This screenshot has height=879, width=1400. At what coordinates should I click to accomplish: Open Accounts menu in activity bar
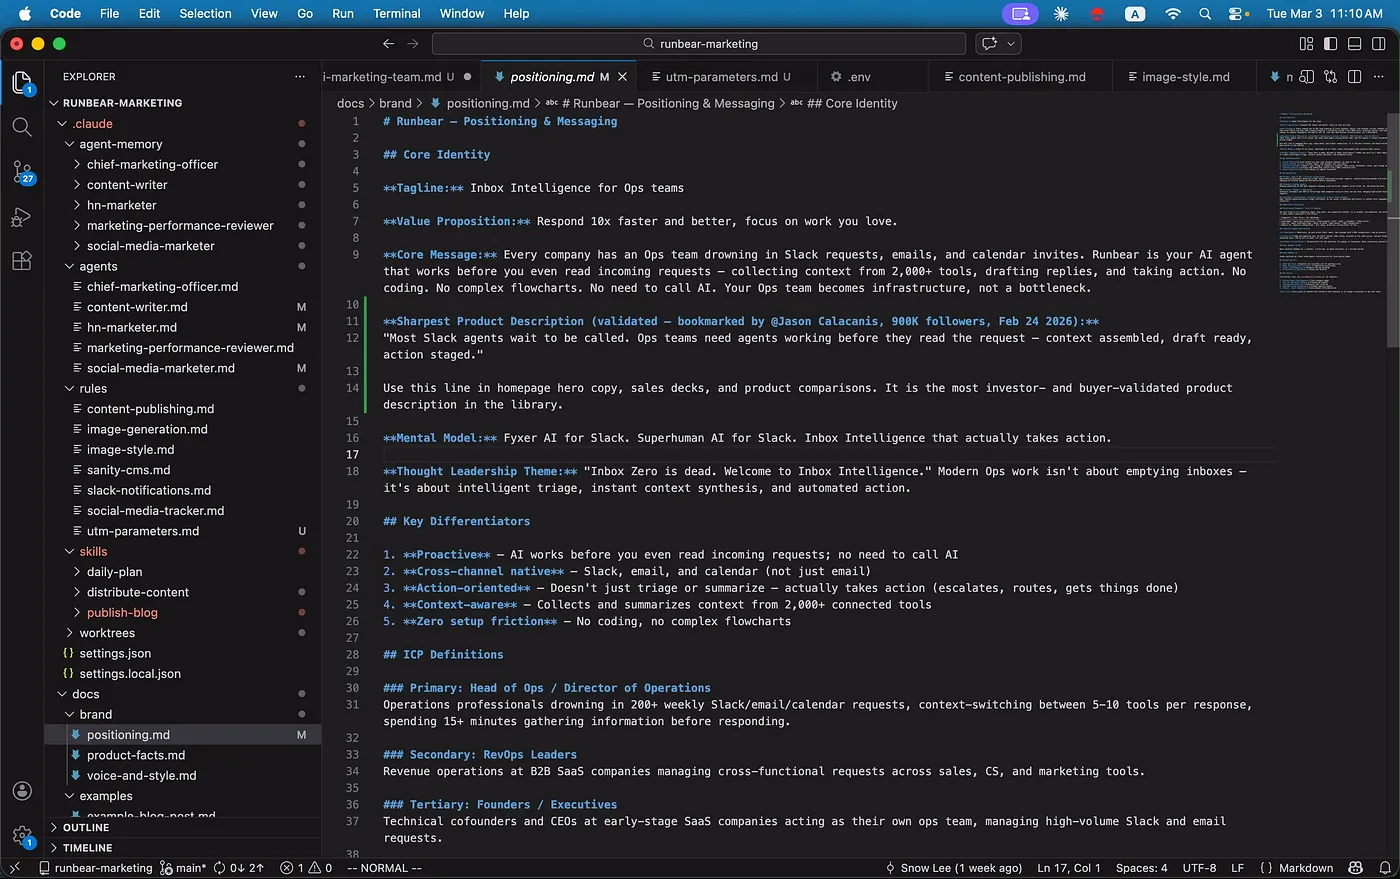22,791
